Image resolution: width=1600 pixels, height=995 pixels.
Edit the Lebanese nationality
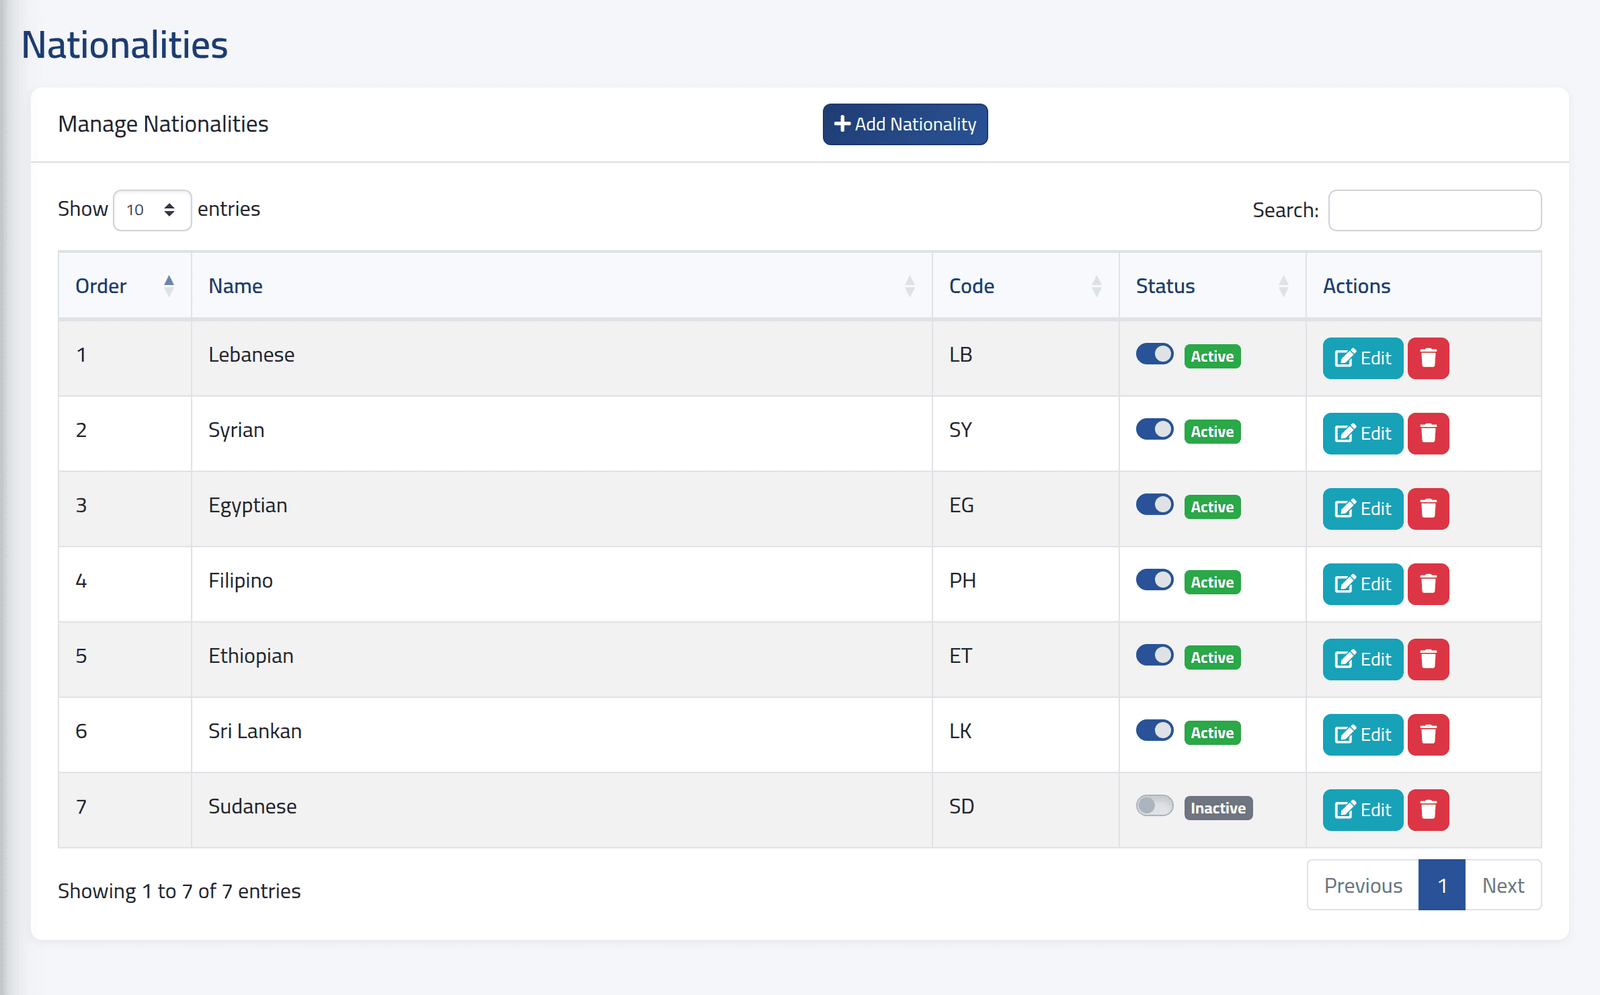coord(1363,358)
